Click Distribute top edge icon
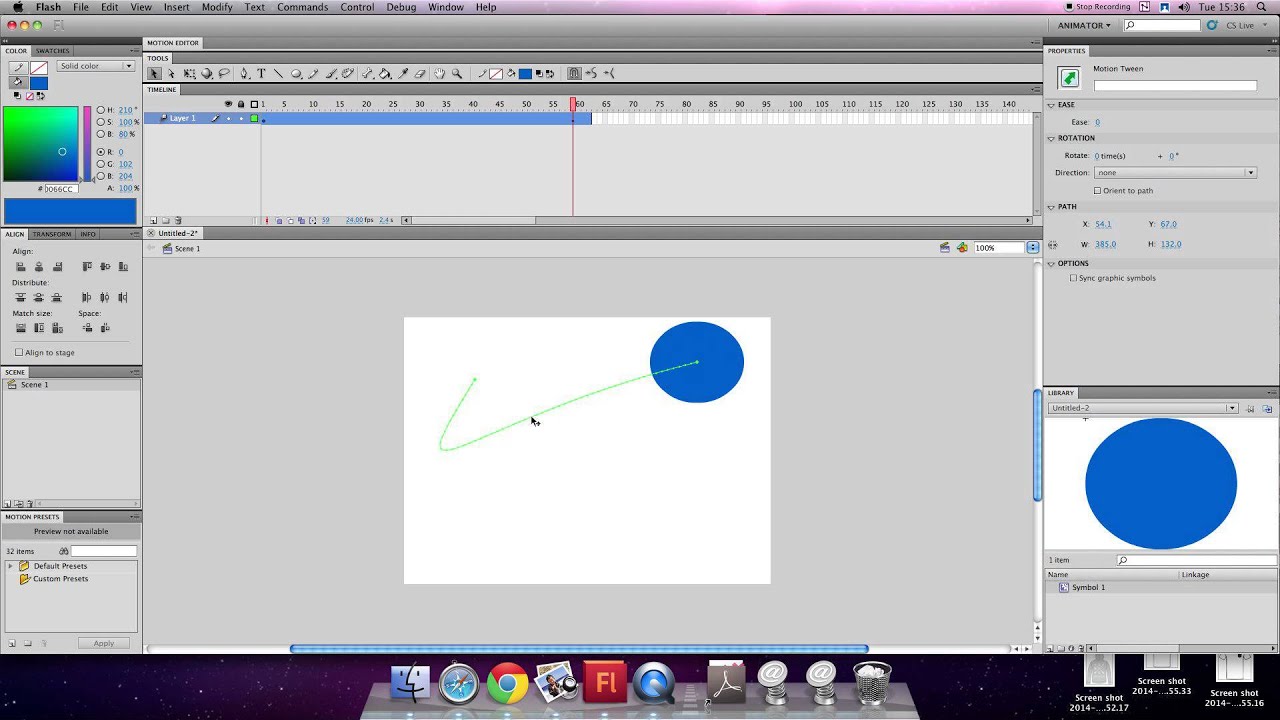The width and height of the screenshot is (1280, 720). pyautogui.click(x=20, y=297)
